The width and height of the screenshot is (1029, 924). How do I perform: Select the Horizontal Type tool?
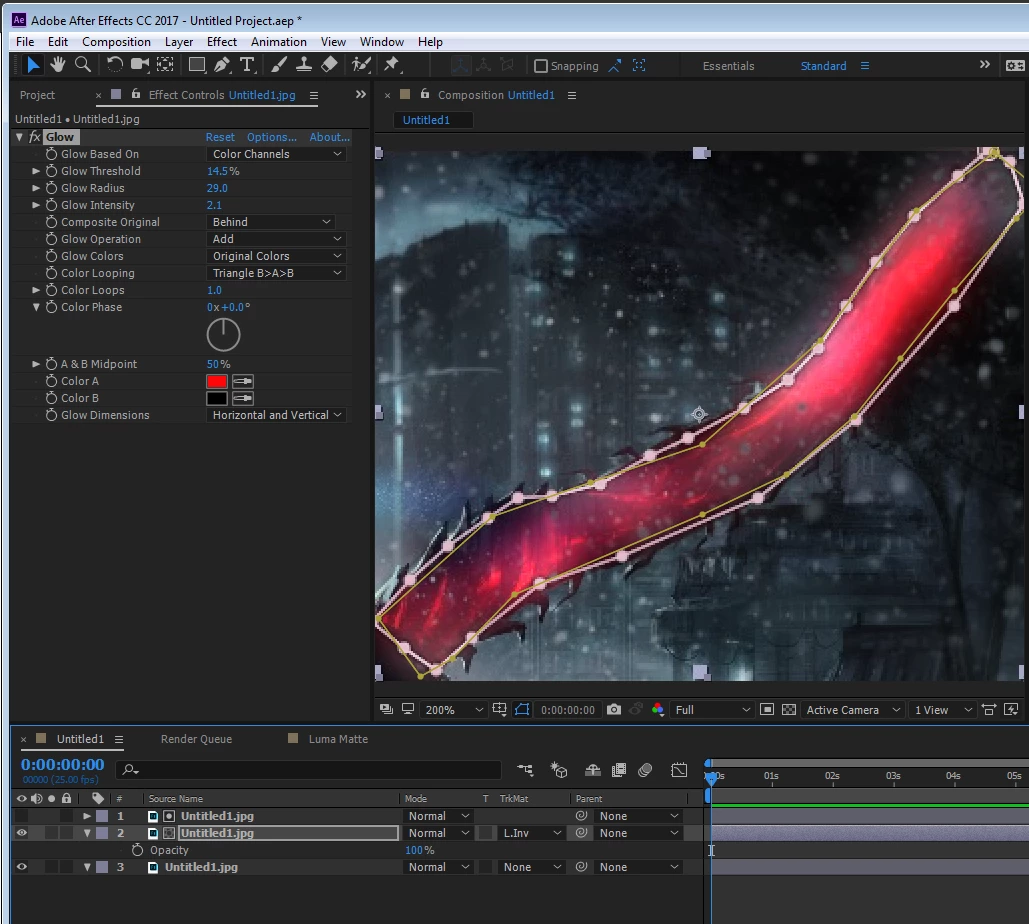point(247,64)
